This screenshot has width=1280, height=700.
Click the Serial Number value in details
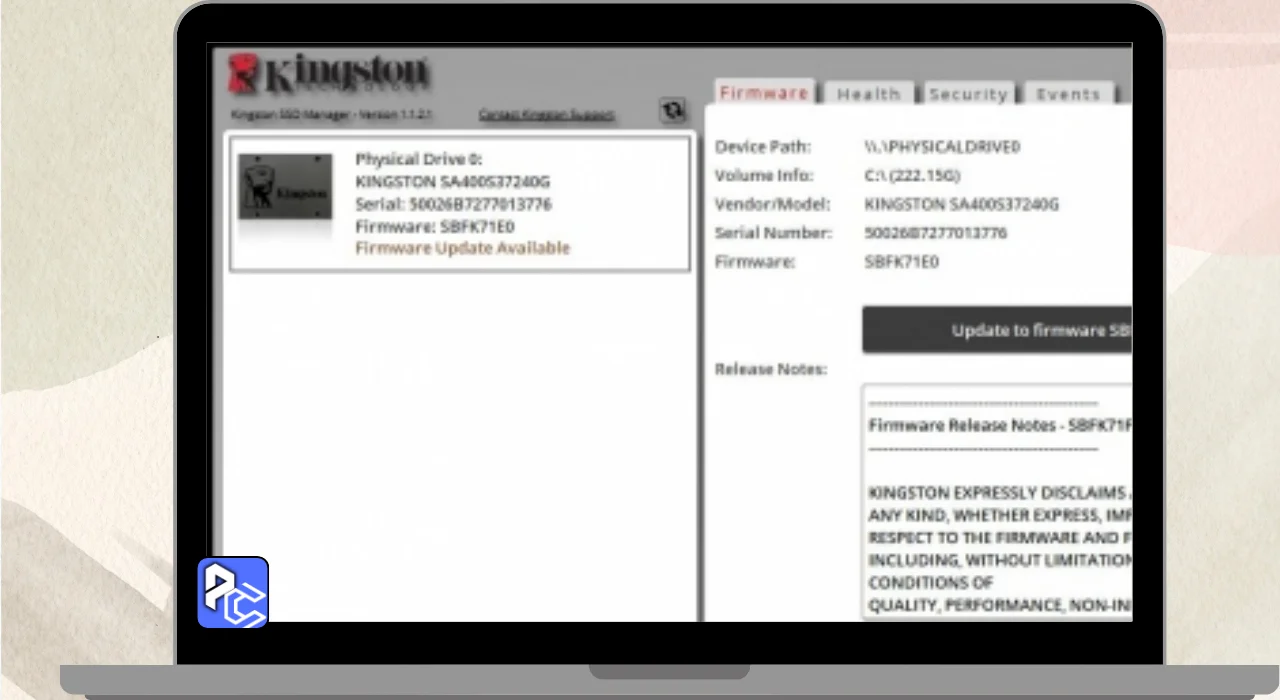[935, 233]
